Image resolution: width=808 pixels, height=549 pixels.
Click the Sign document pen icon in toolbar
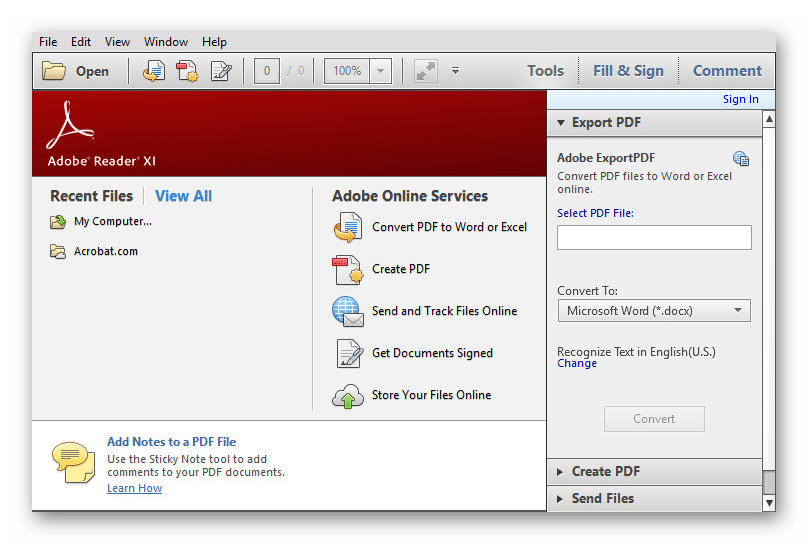[221, 71]
